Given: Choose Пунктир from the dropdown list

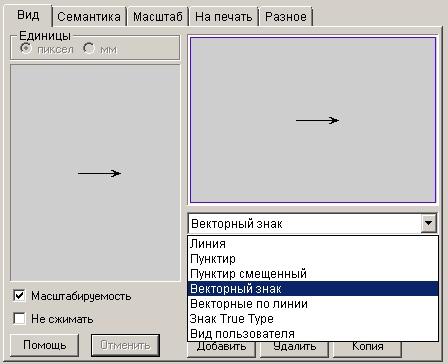Looking at the screenshot, I should coord(313,259).
